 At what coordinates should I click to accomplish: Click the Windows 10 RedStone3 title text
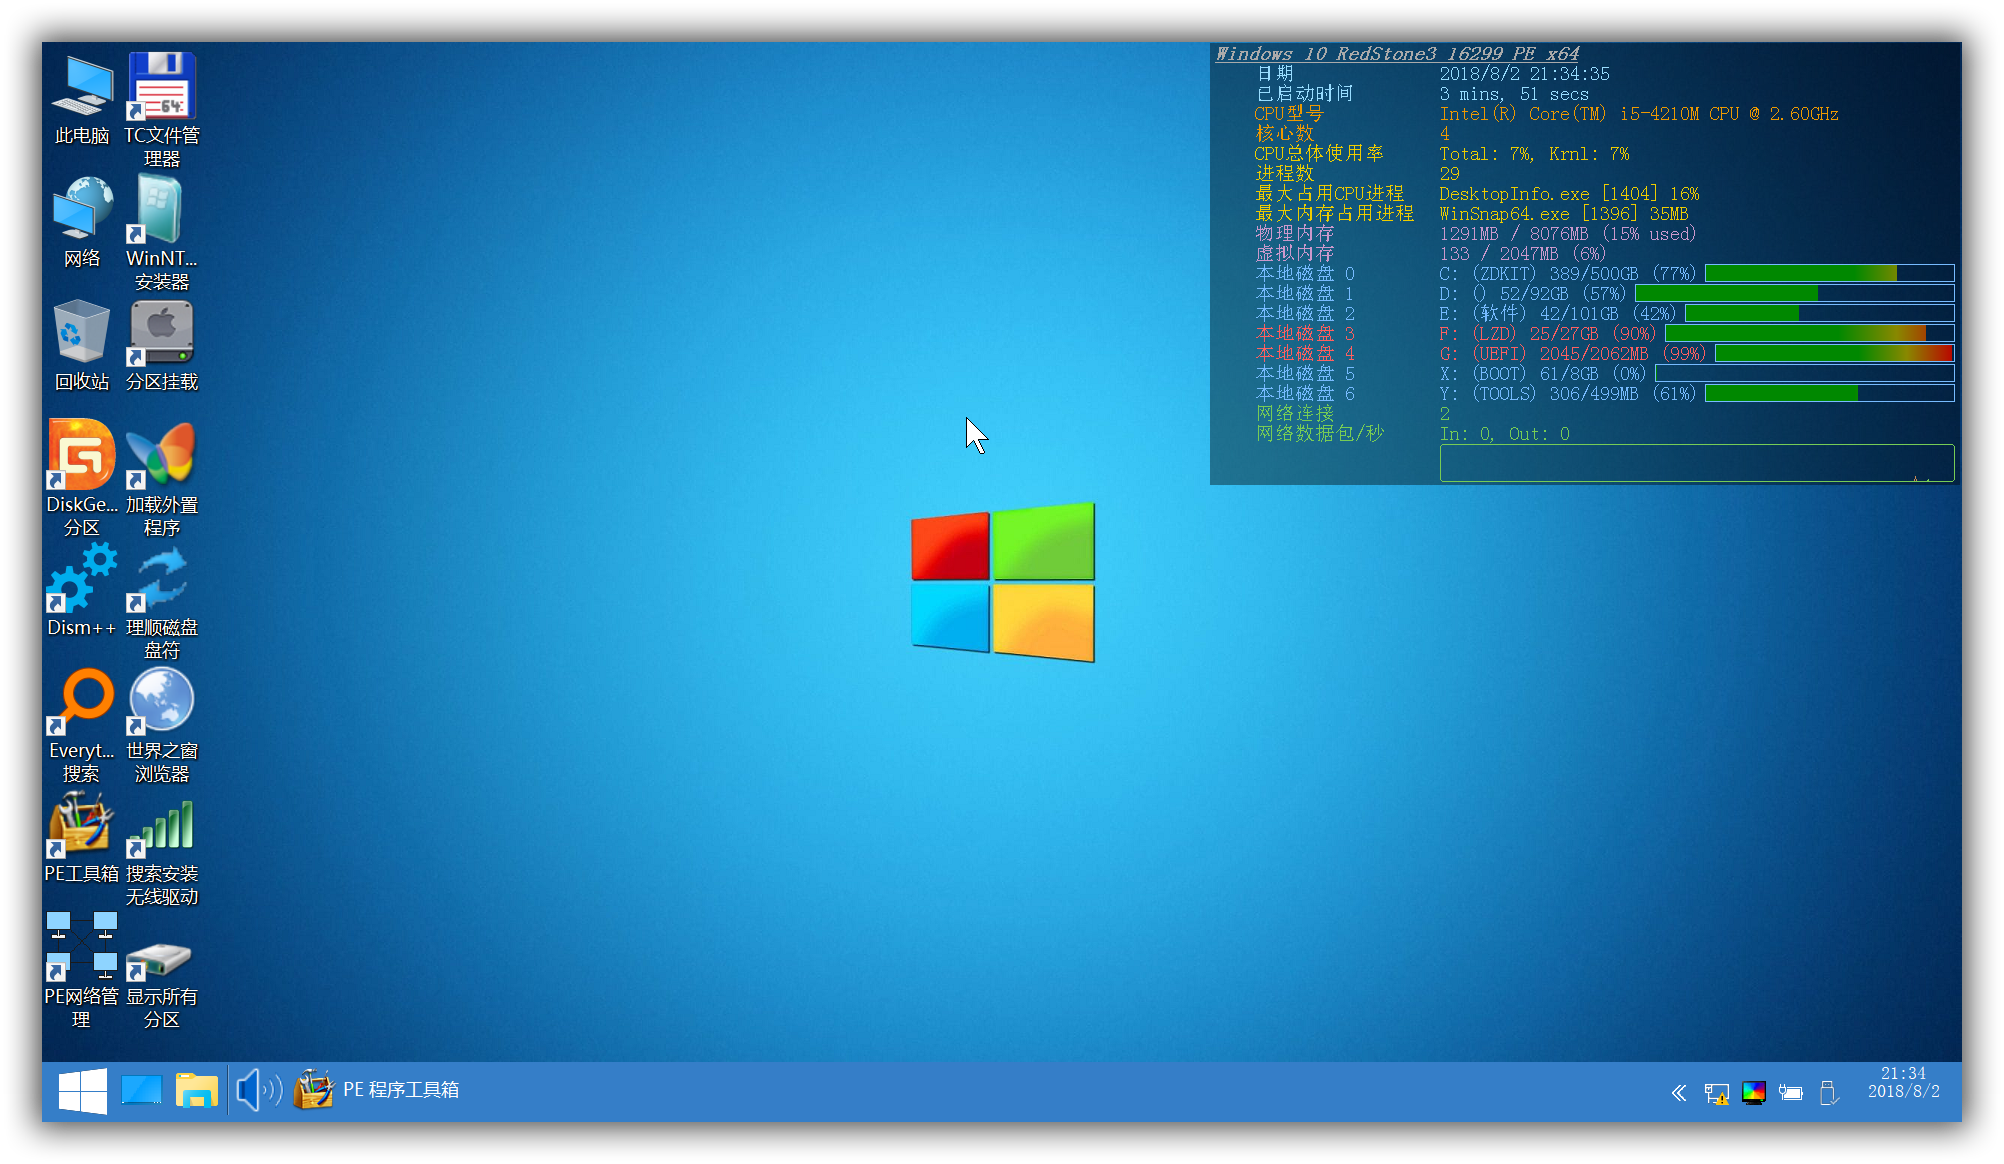(1397, 54)
